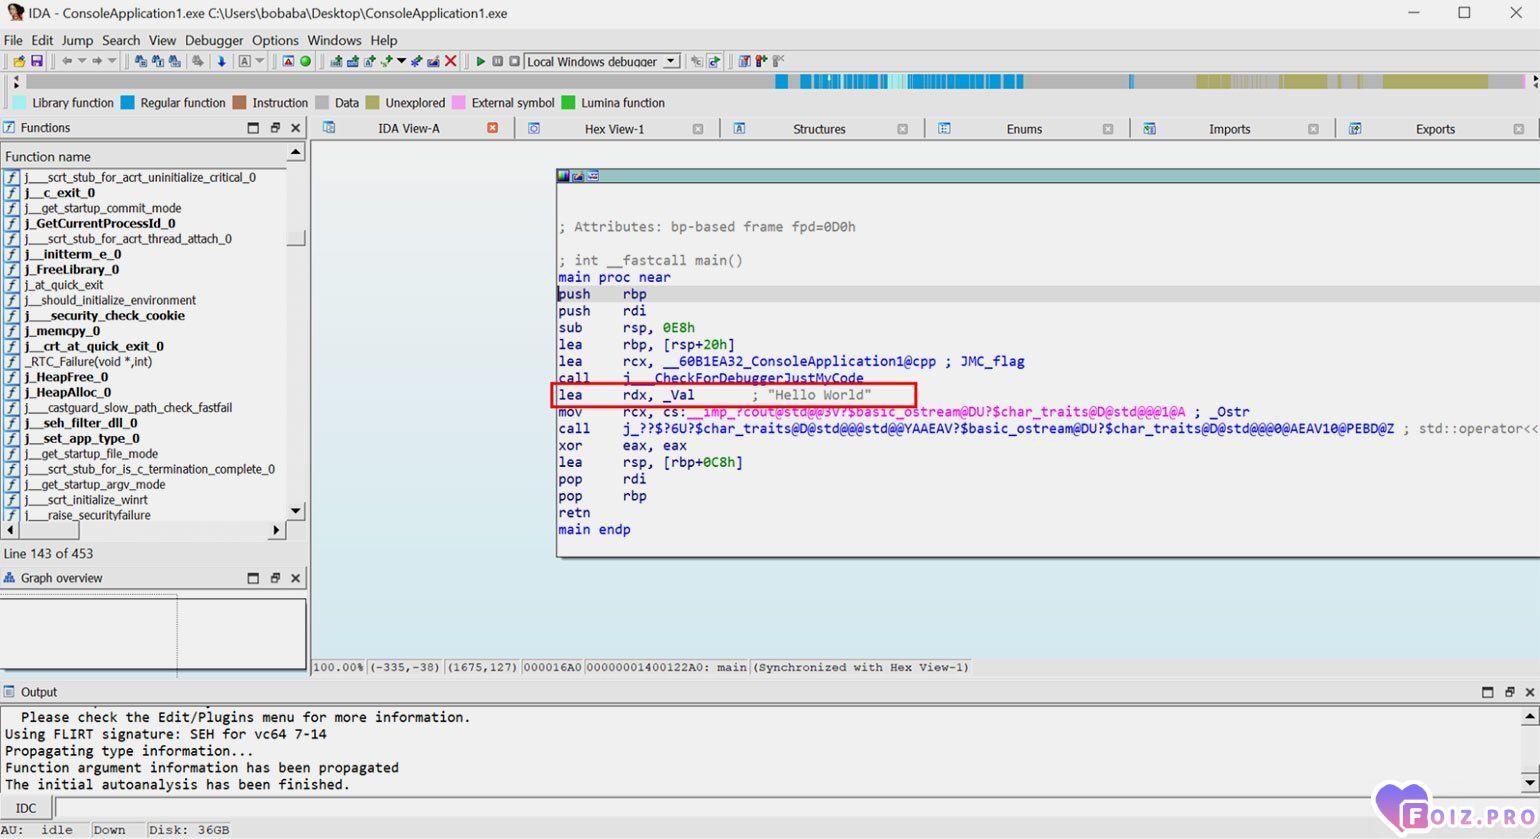This screenshot has height=839, width=1540.
Task: Open the Options menu
Action: point(275,40)
